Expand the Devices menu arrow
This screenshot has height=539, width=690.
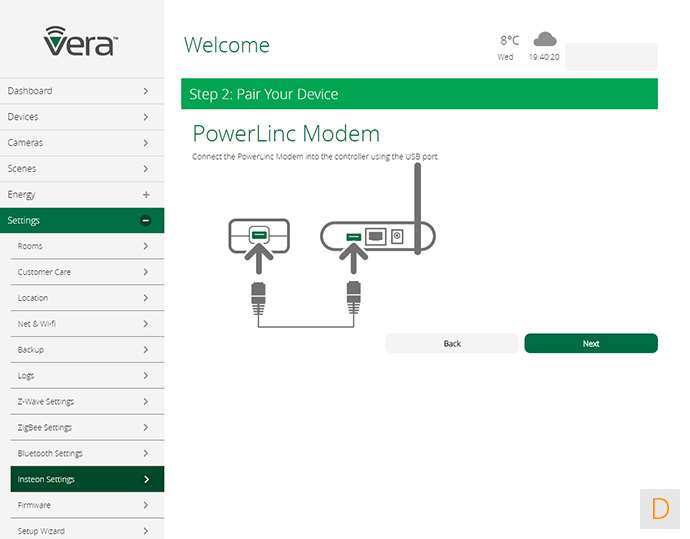[146, 117]
